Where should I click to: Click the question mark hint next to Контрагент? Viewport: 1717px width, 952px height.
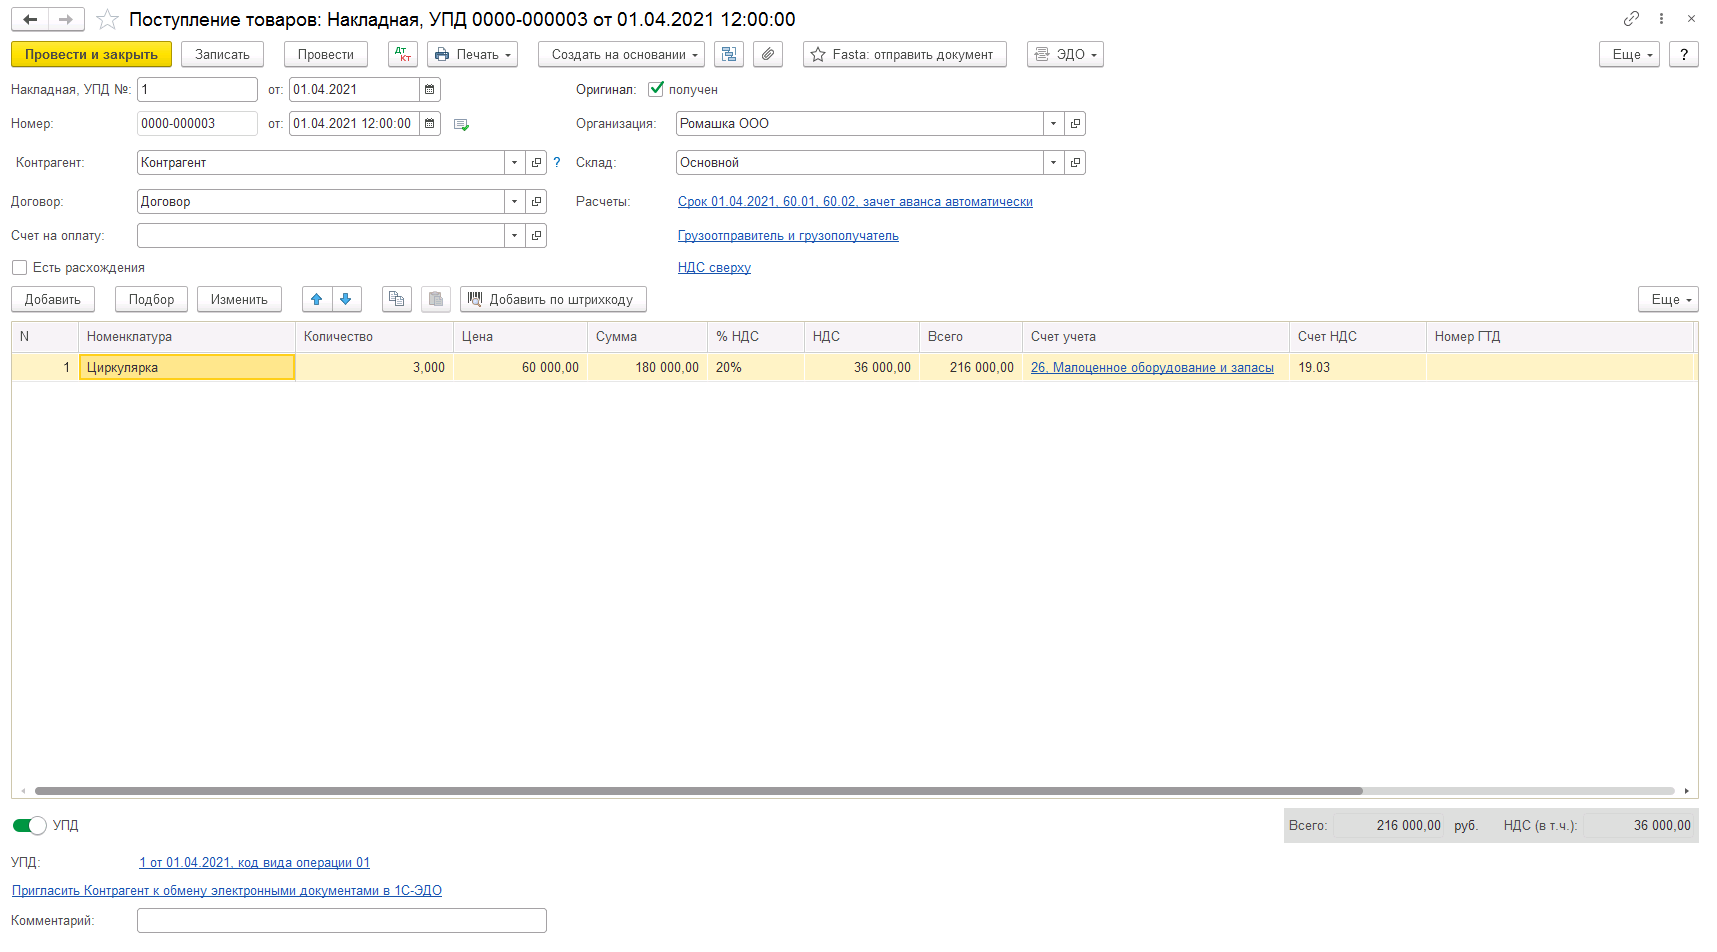coord(557,162)
